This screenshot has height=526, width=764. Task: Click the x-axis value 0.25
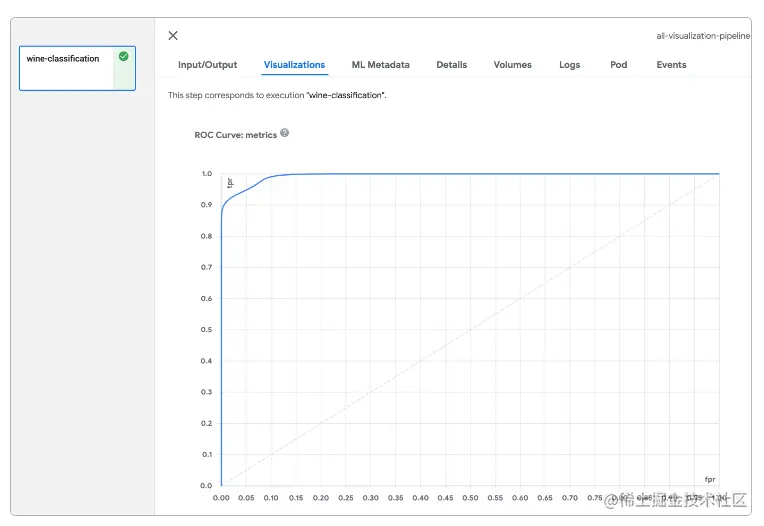click(346, 498)
